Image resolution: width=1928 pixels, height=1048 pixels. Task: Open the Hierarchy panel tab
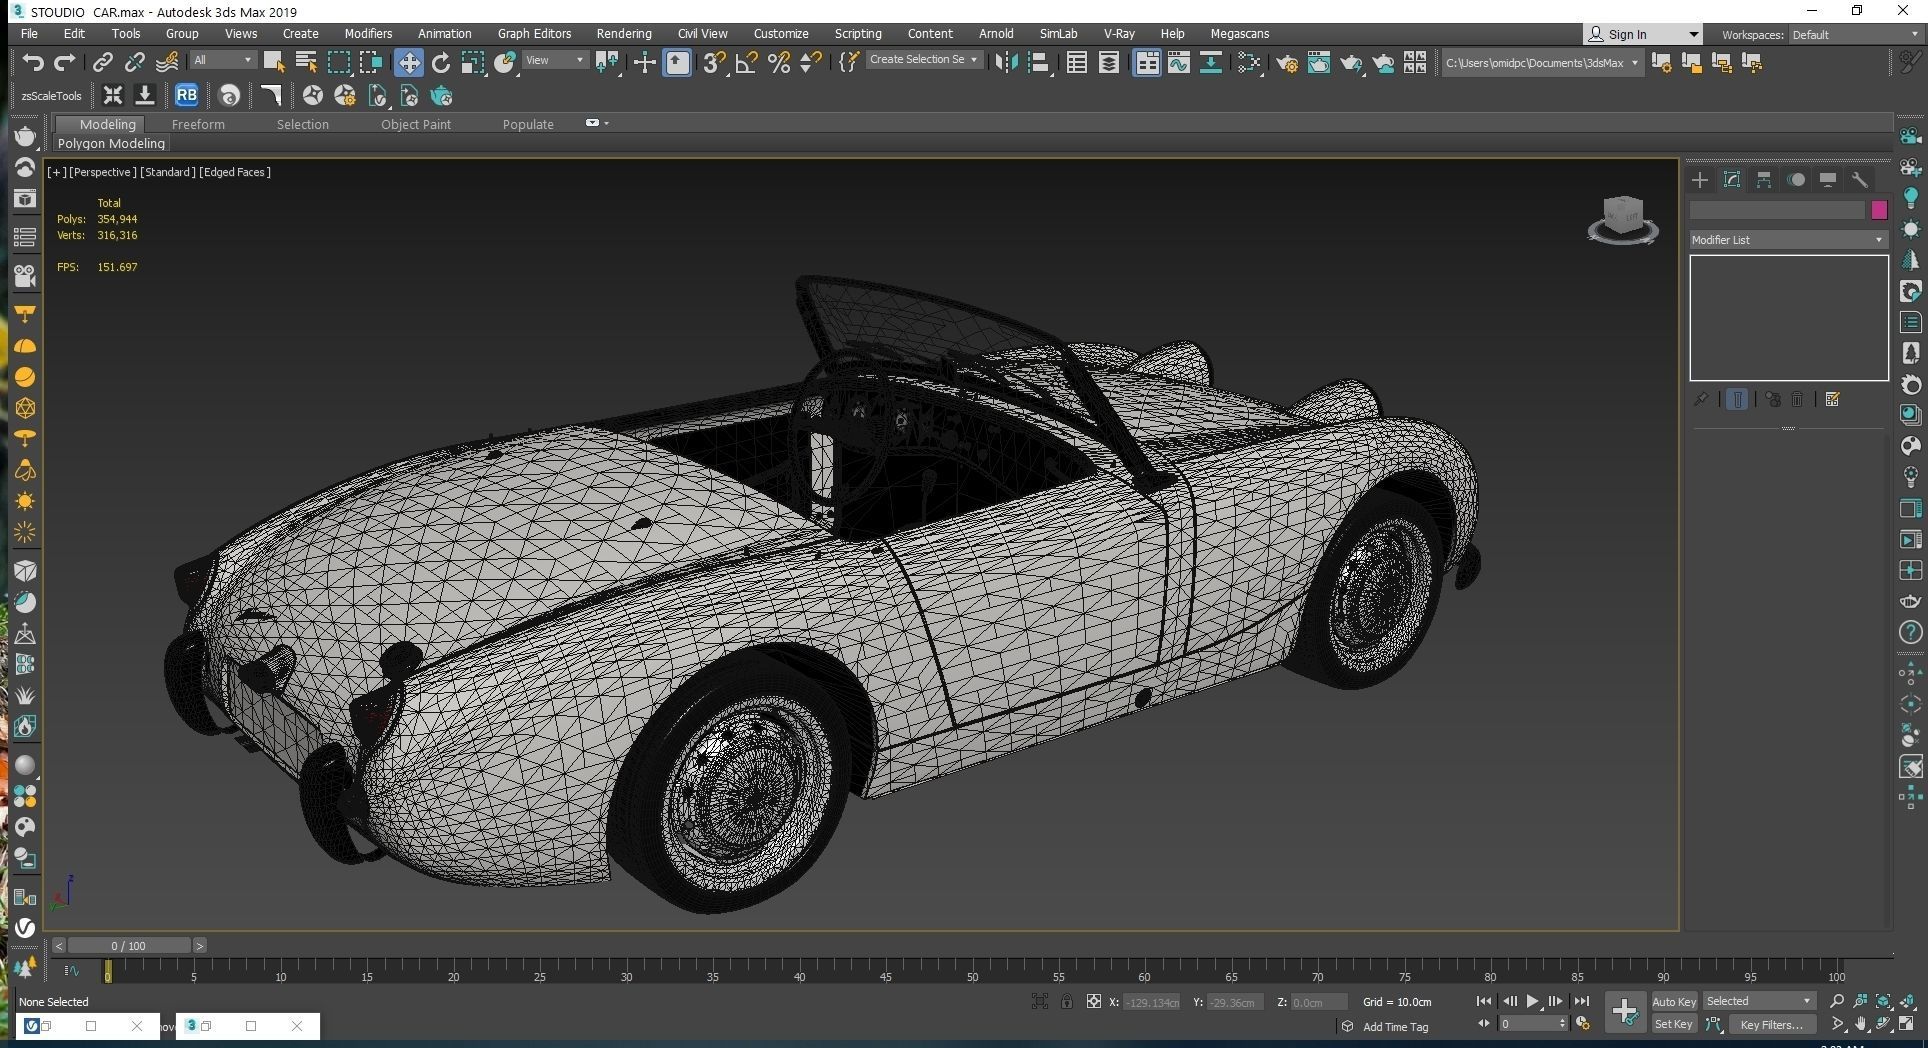point(1764,180)
